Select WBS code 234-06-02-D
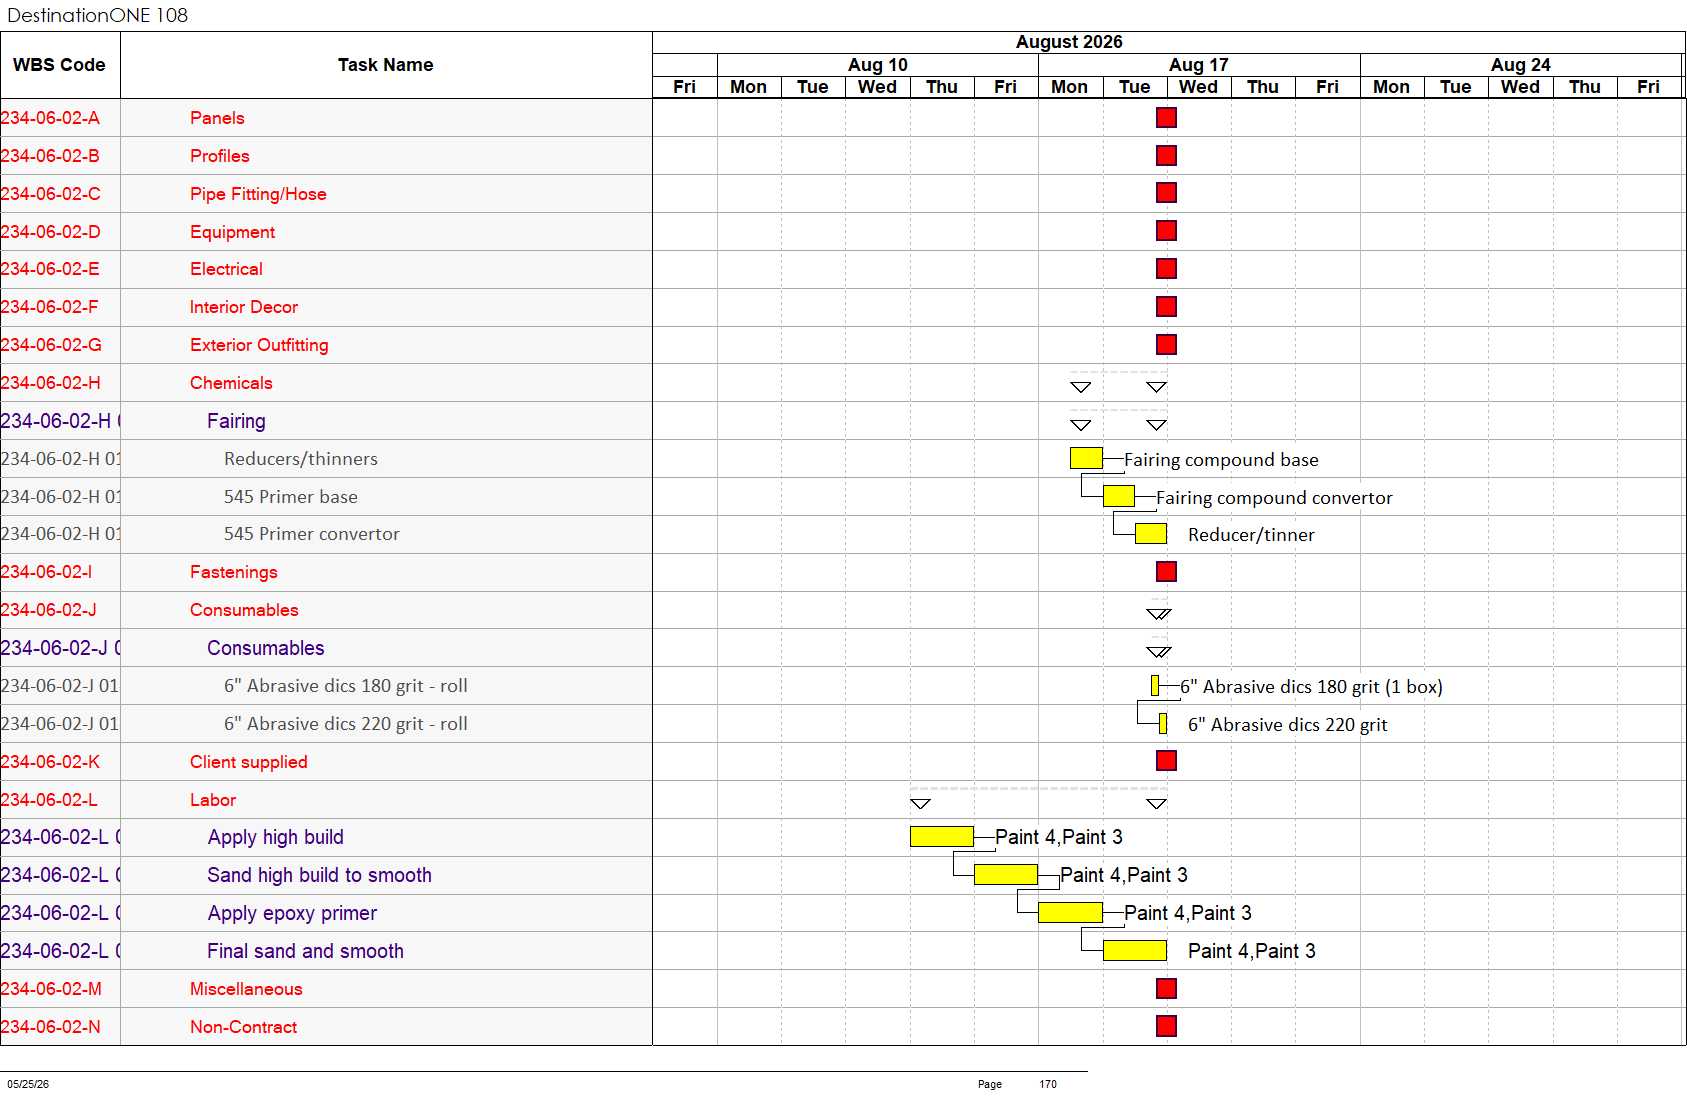 (50, 232)
